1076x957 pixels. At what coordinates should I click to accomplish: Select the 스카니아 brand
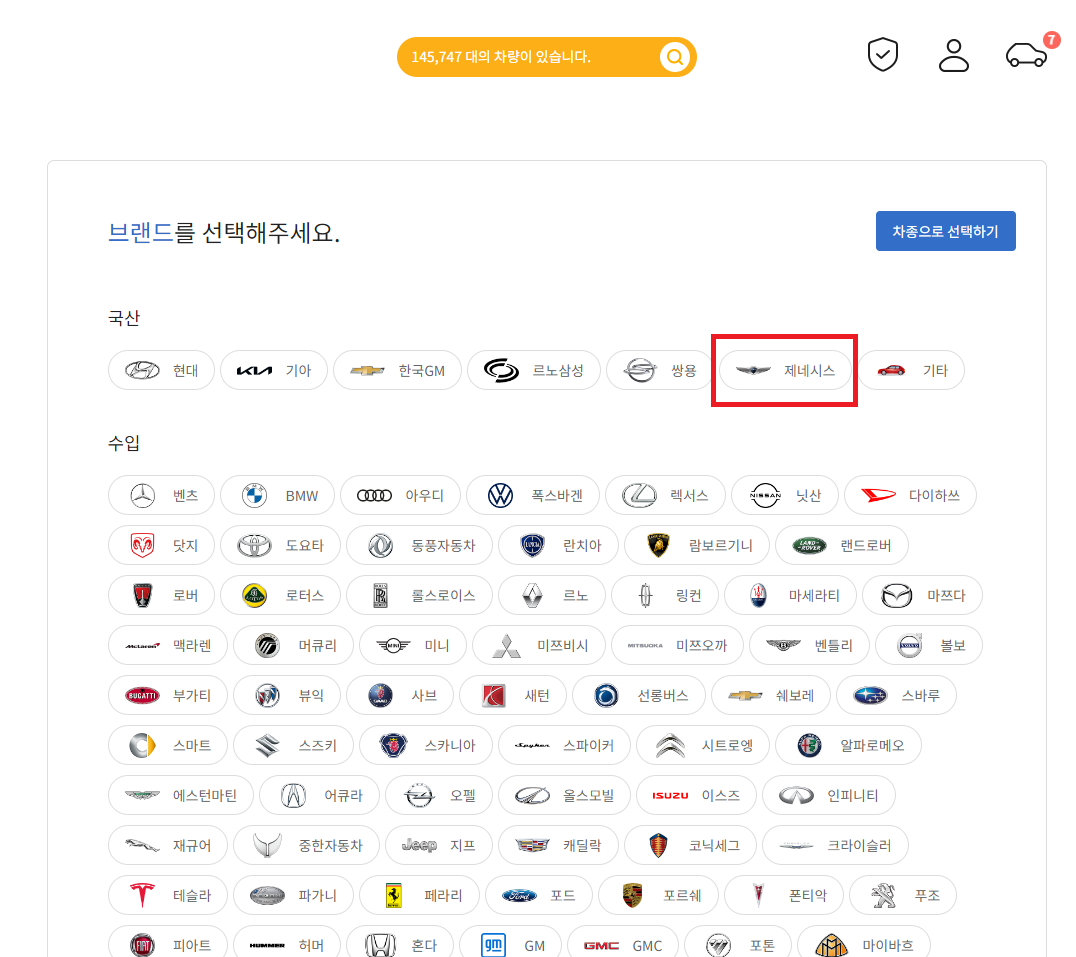click(425, 746)
